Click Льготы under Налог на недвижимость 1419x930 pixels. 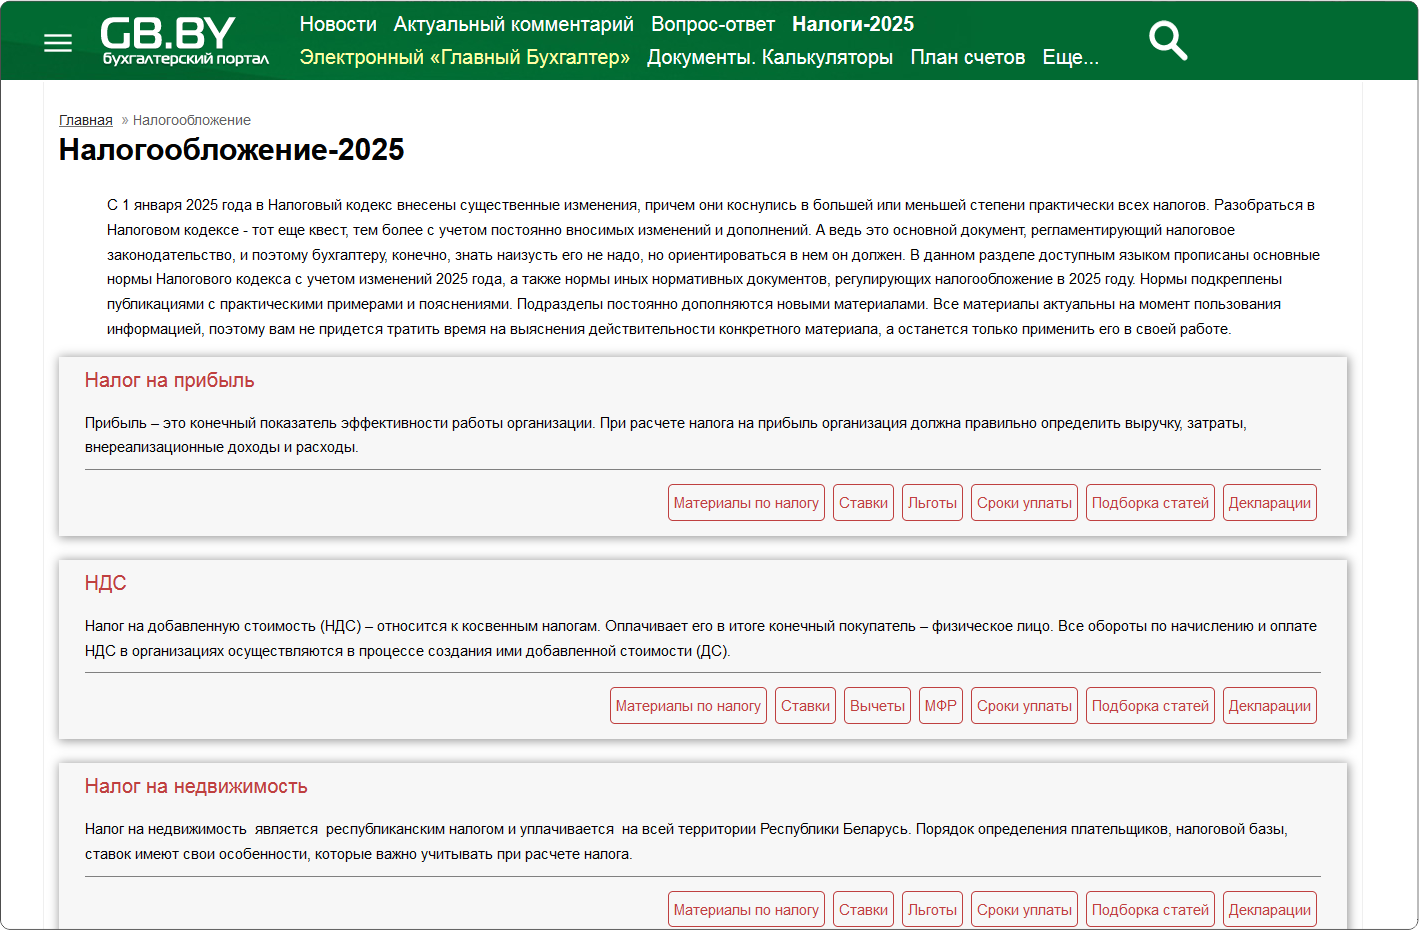coord(932,910)
